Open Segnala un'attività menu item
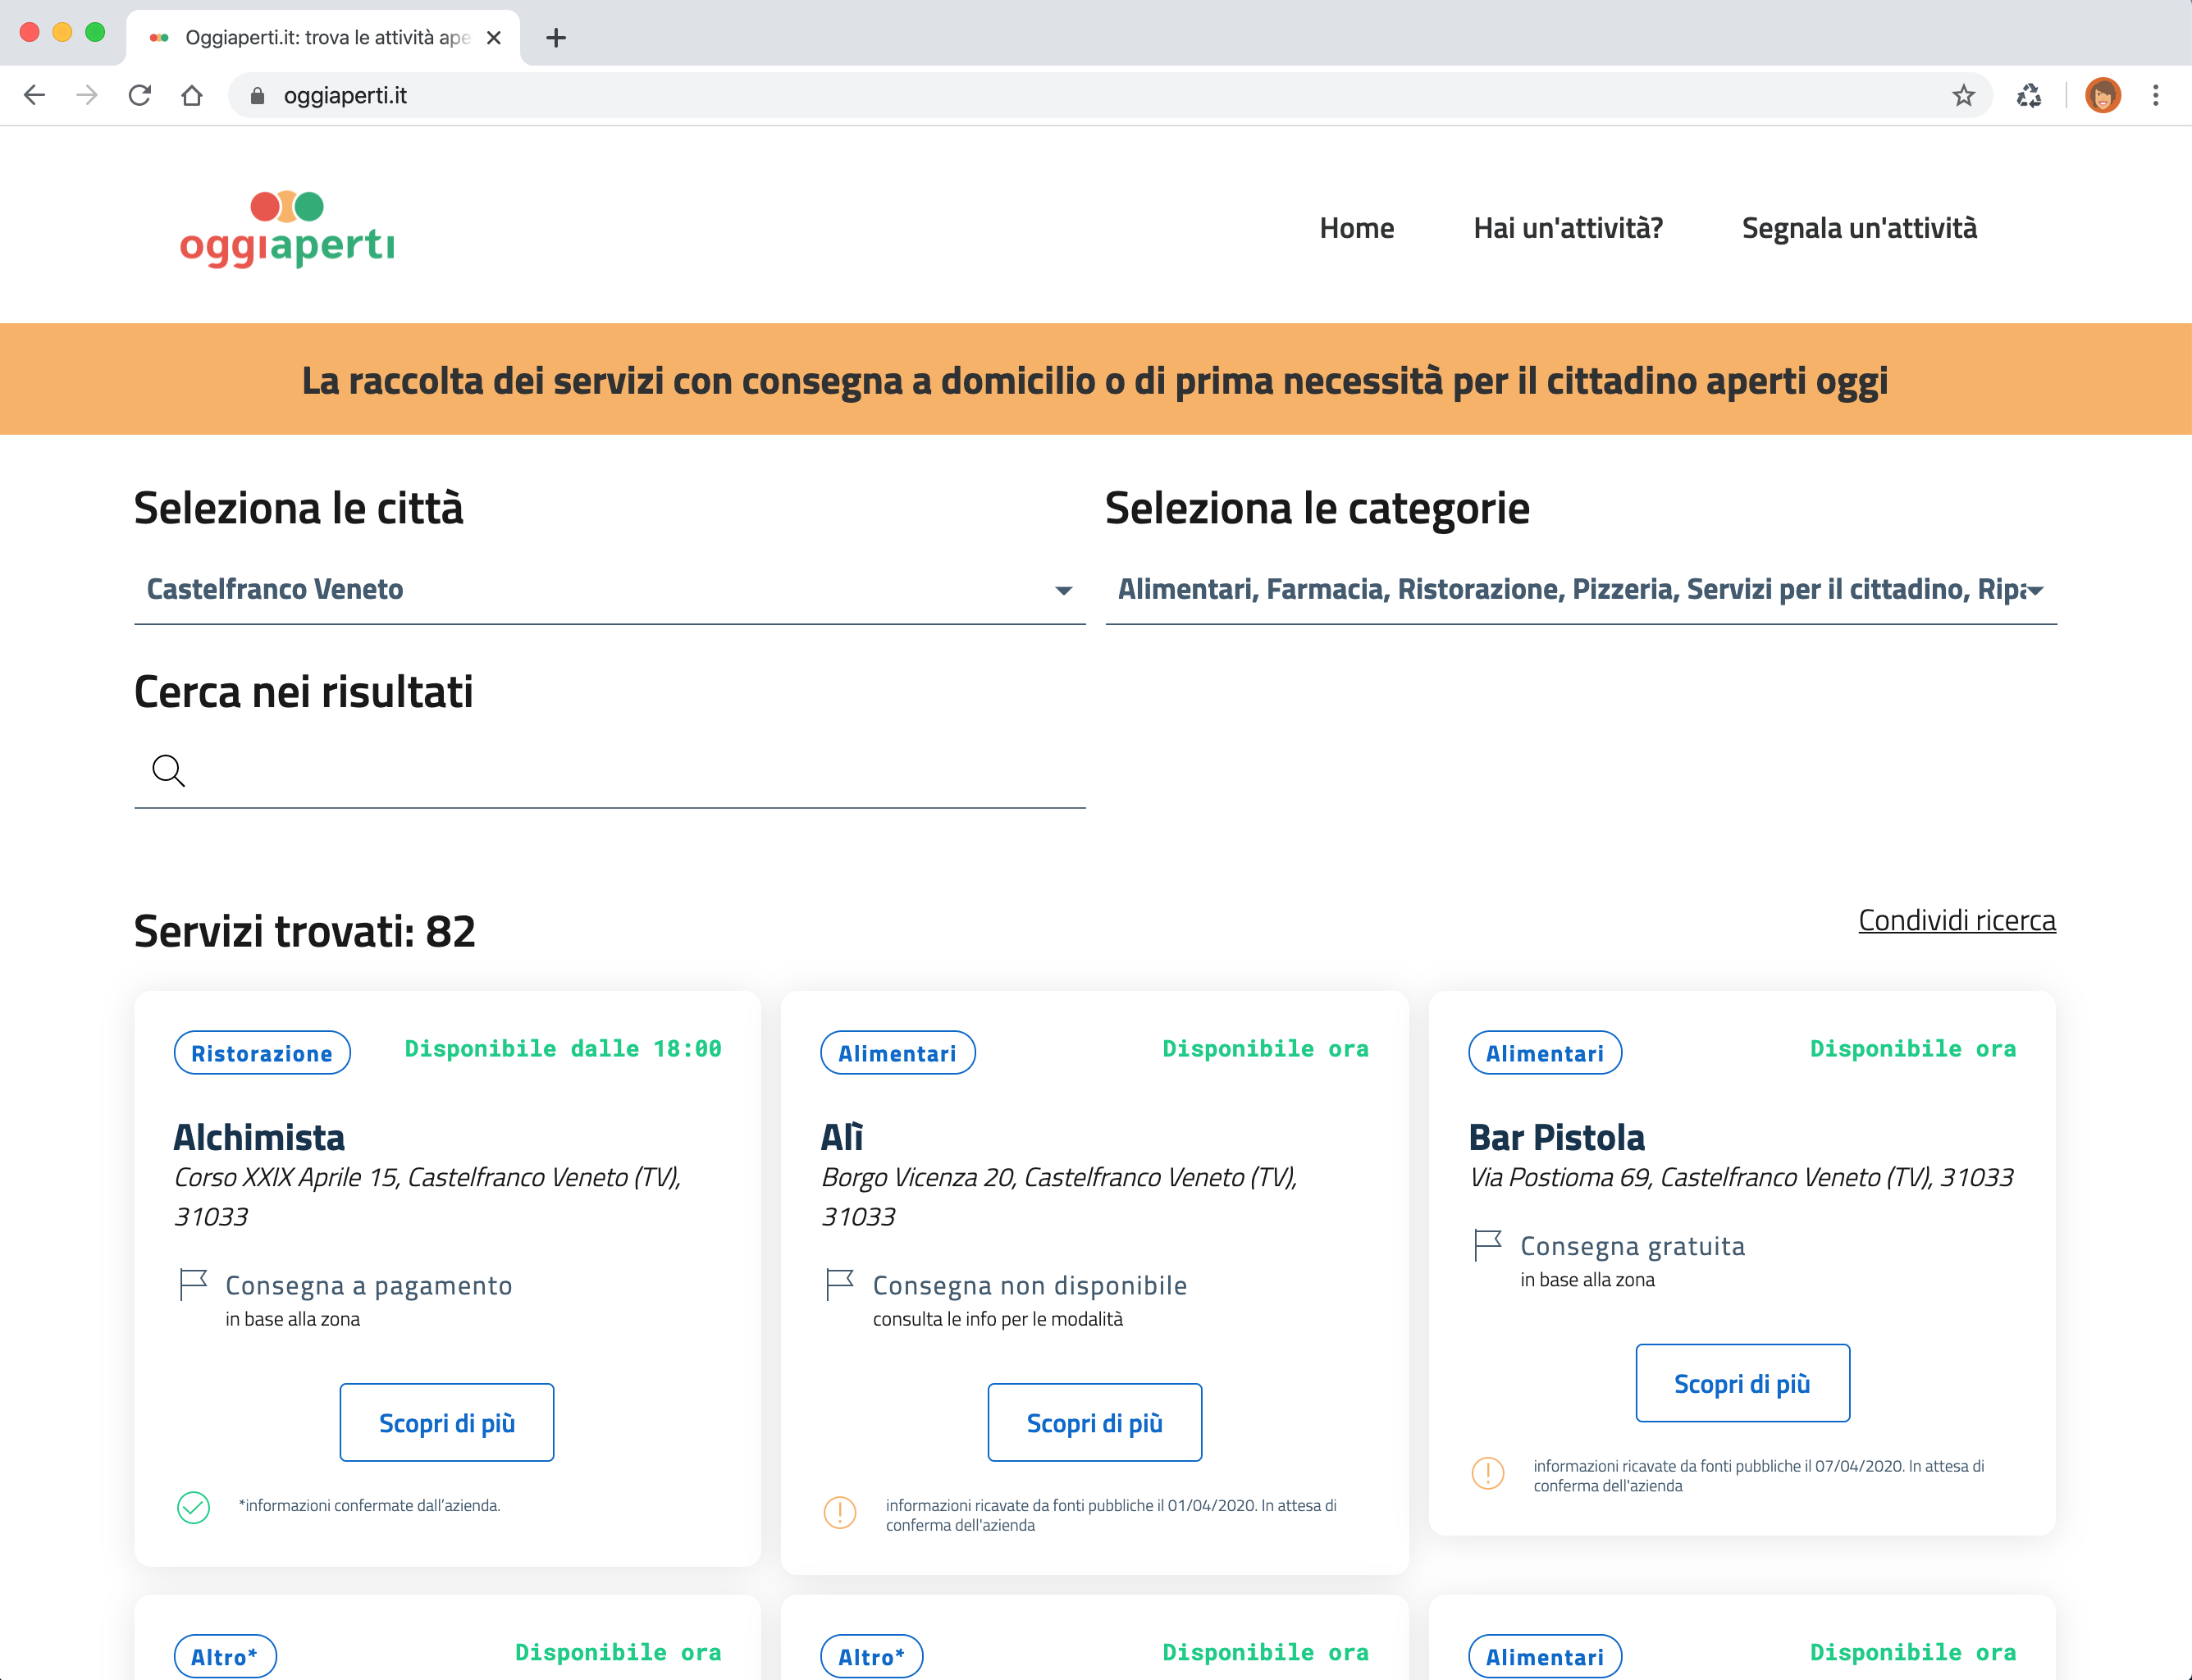The image size is (2192, 1680). [1859, 228]
